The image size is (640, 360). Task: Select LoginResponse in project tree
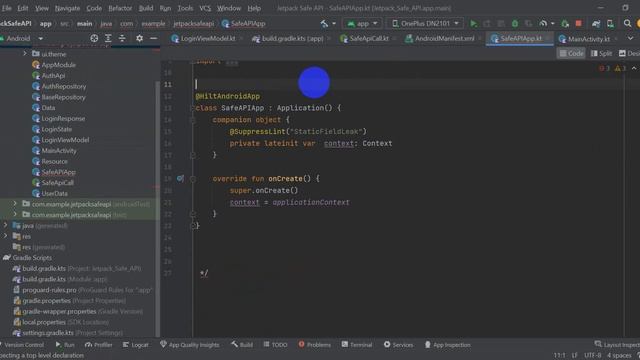(x=63, y=118)
